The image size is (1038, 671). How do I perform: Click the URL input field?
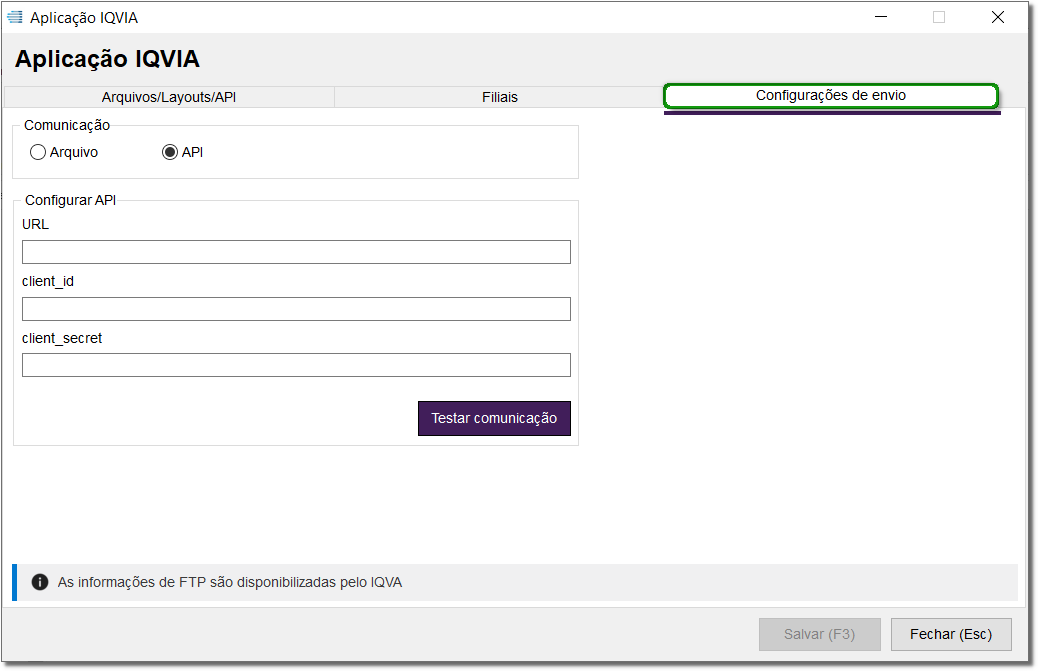pos(296,252)
